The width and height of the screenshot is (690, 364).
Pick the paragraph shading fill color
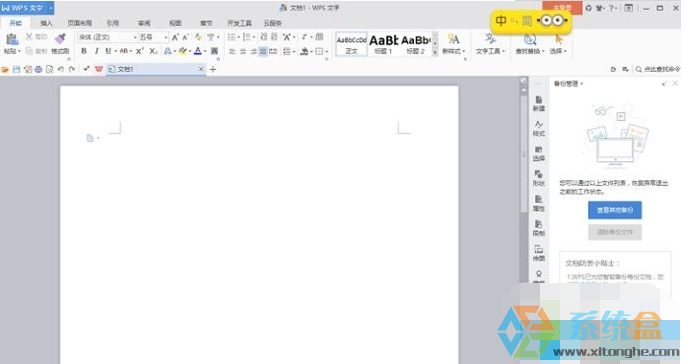(x=304, y=51)
